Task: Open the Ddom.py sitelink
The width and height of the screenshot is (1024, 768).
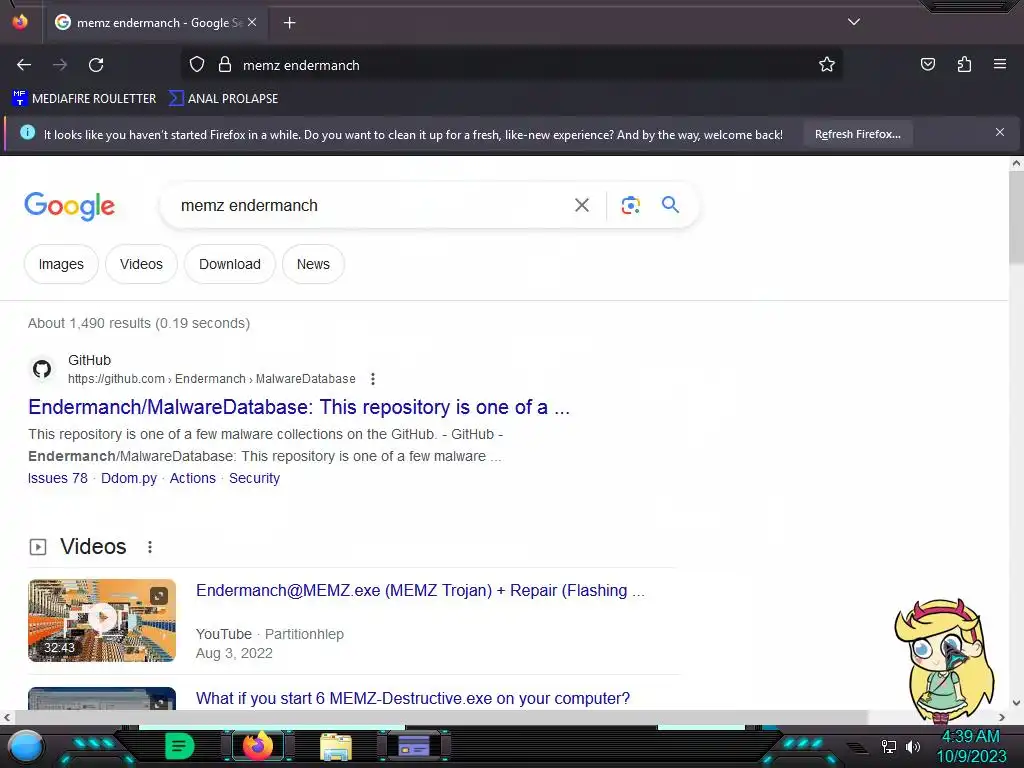Action: pyautogui.click(x=129, y=478)
